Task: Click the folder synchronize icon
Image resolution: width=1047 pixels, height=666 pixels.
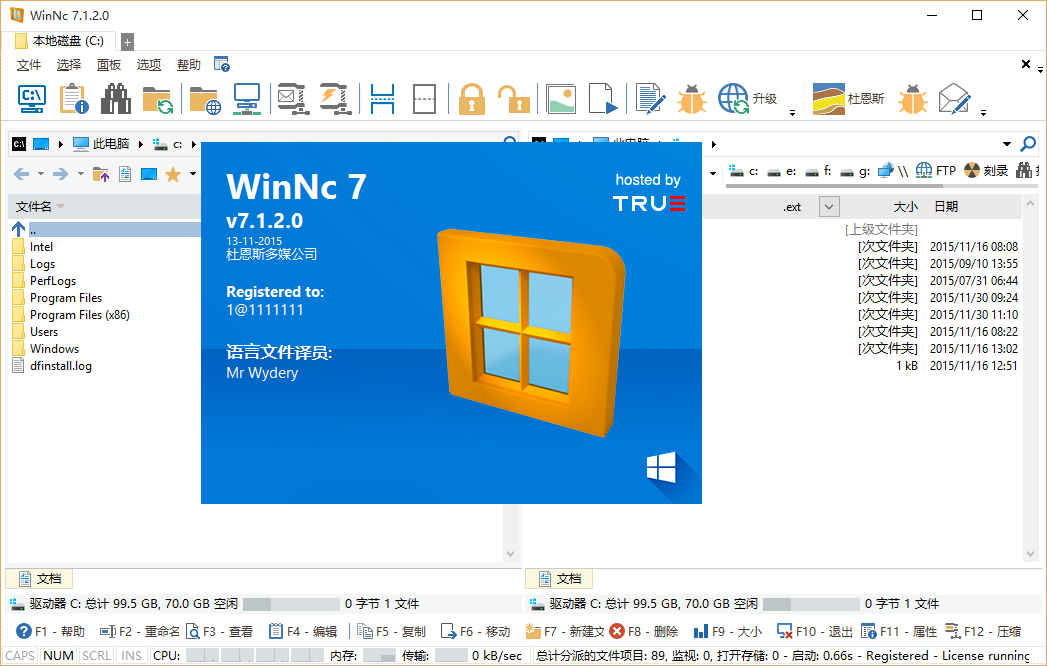Action: click(158, 99)
